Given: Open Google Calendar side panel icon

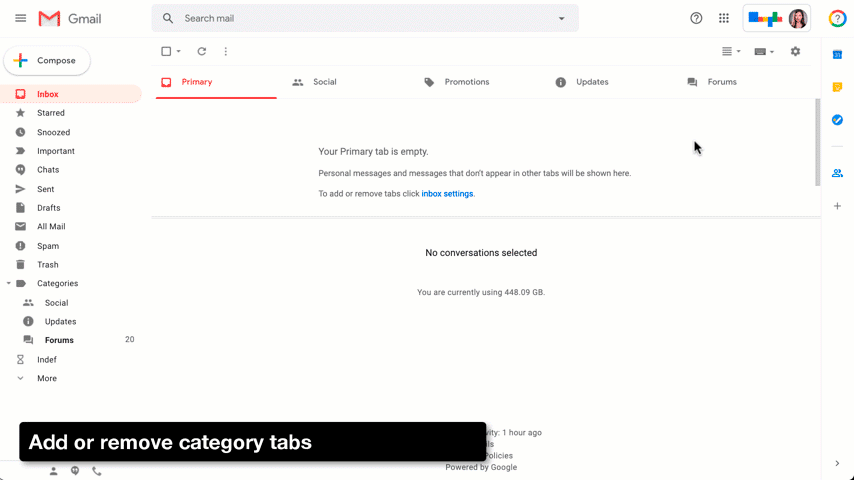Looking at the screenshot, I should point(838,54).
